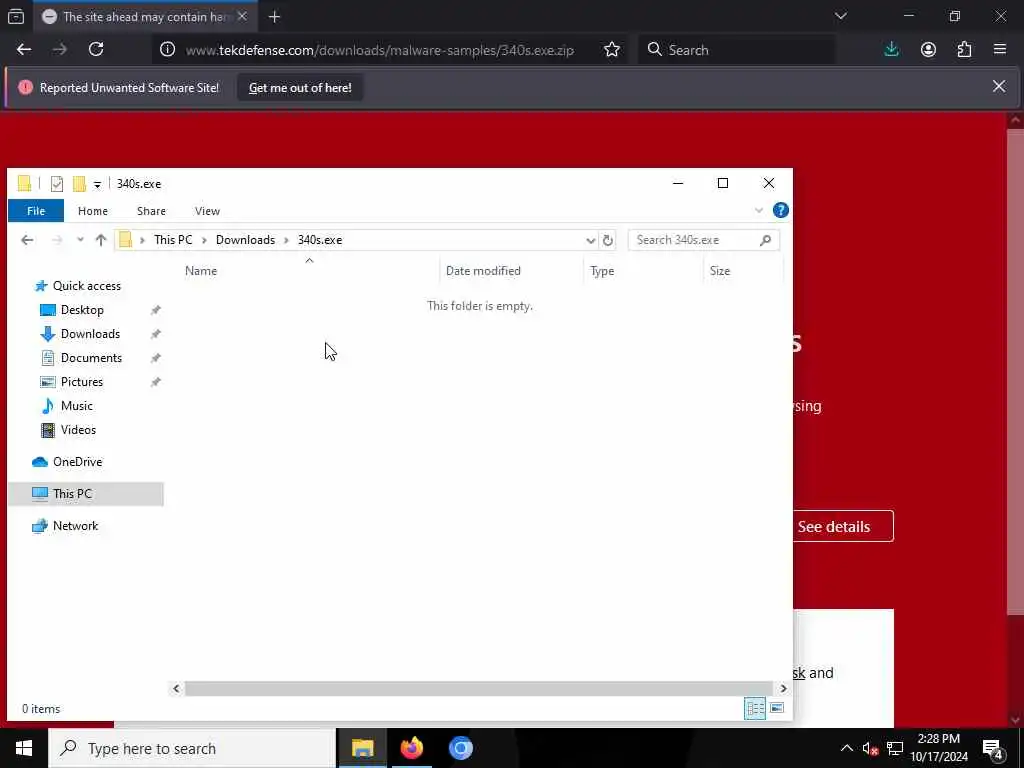1024x768 pixels.
Task: Select Pictures in navigation pane
Action: 82,382
